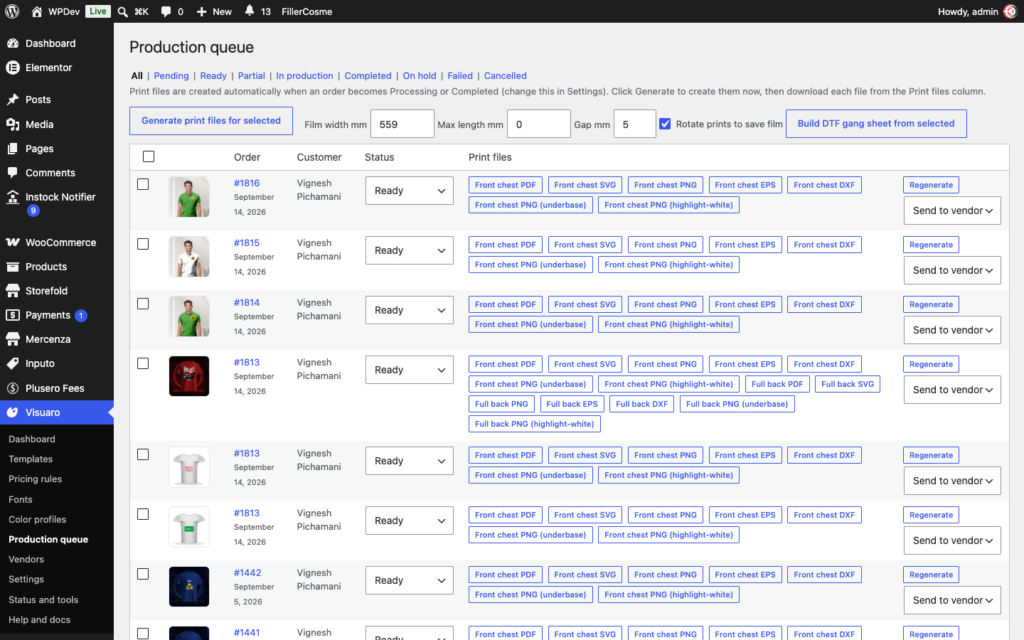The height and width of the screenshot is (640, 1024).
Task: Open FillerCosme in the admin bar
Action: (x=307, y=12)
